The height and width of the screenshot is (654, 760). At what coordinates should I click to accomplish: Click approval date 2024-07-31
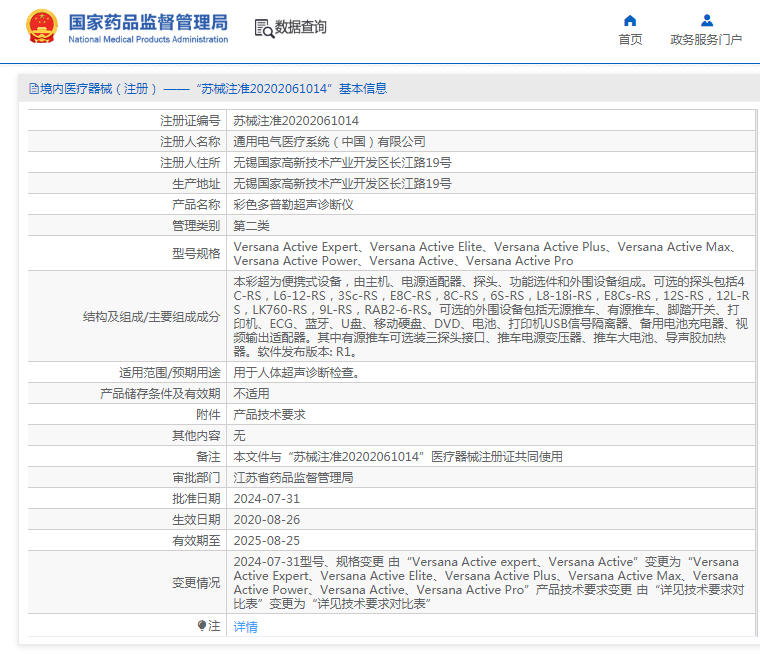coord(267,498)
